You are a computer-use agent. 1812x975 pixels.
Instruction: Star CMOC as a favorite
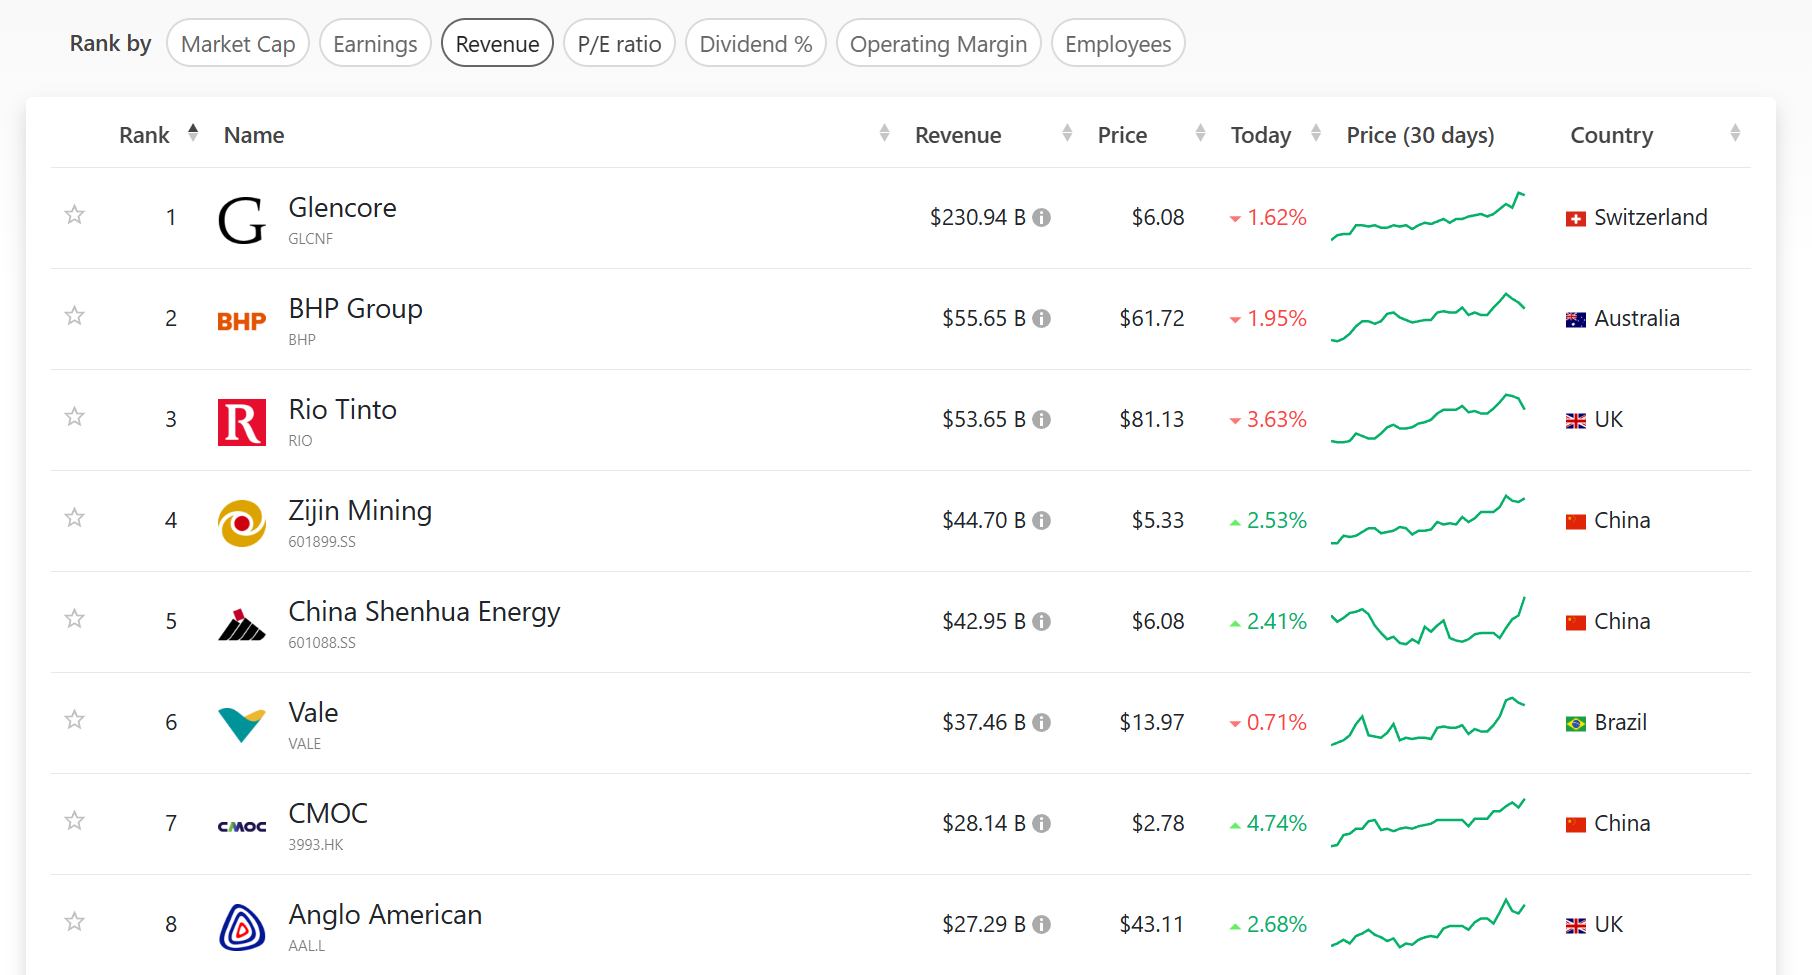tap(74, 821)
